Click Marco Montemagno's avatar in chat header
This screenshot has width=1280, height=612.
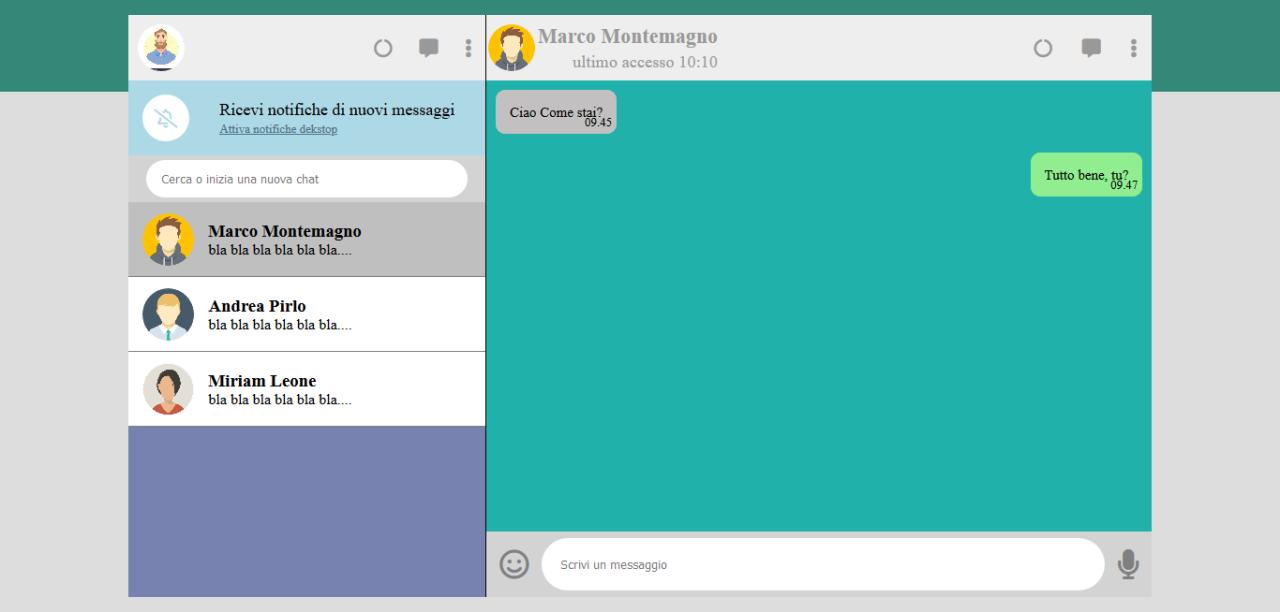click(x=511, y=48)
